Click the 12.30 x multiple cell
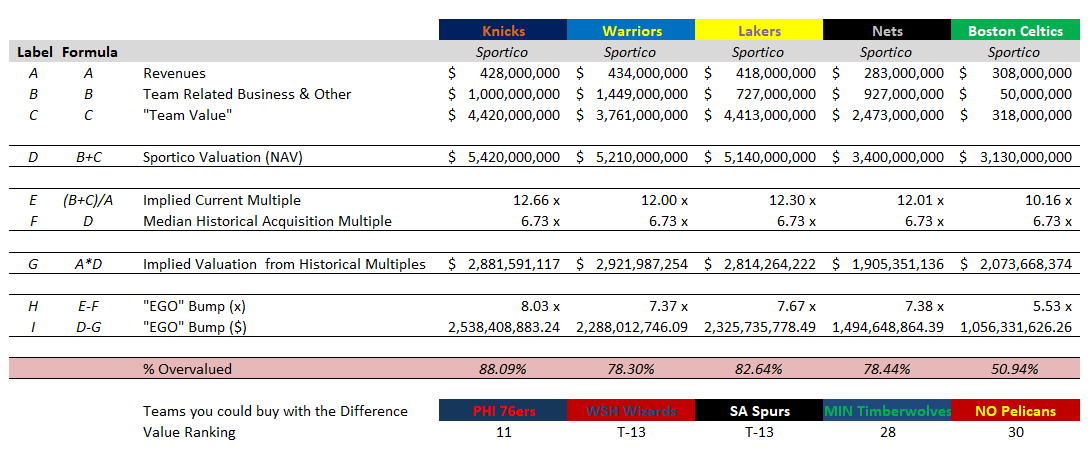 [791, 200]
